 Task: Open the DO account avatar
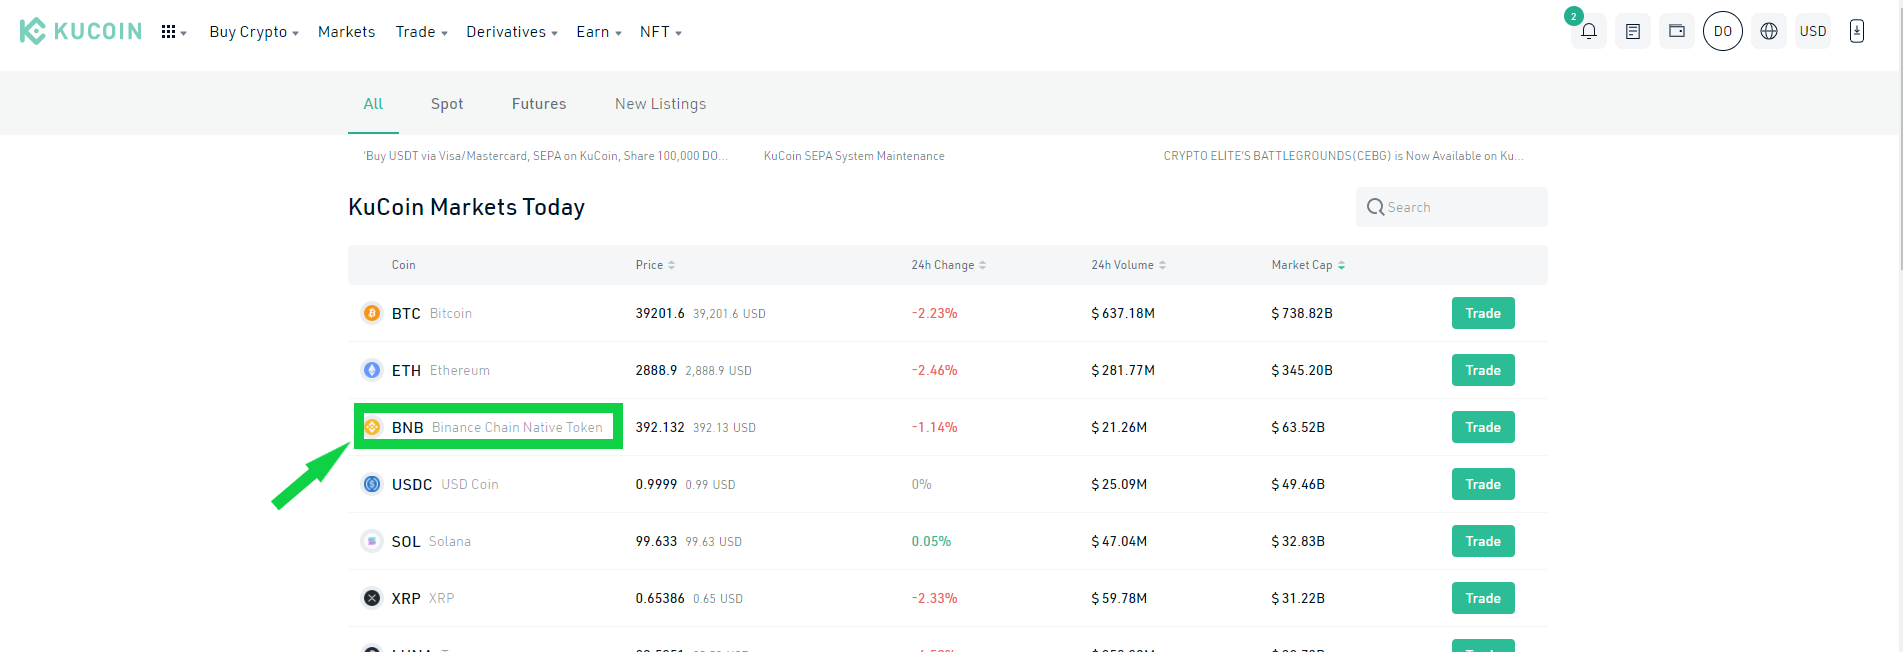[1722, 31]
